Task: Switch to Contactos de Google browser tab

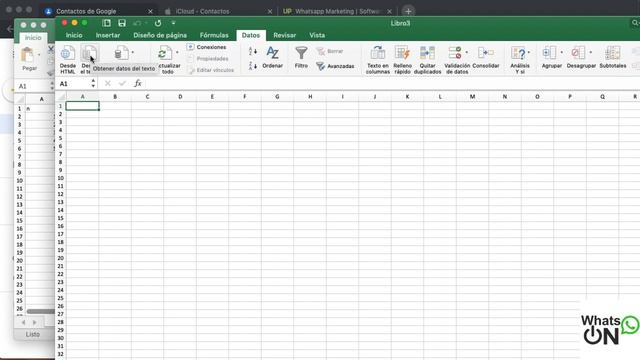Action: pyautogui.click(x=86, y=11)
